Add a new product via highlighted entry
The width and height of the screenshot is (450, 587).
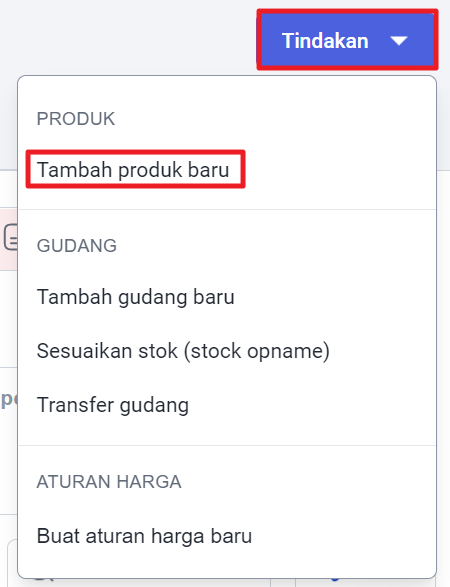click(135, 169)
